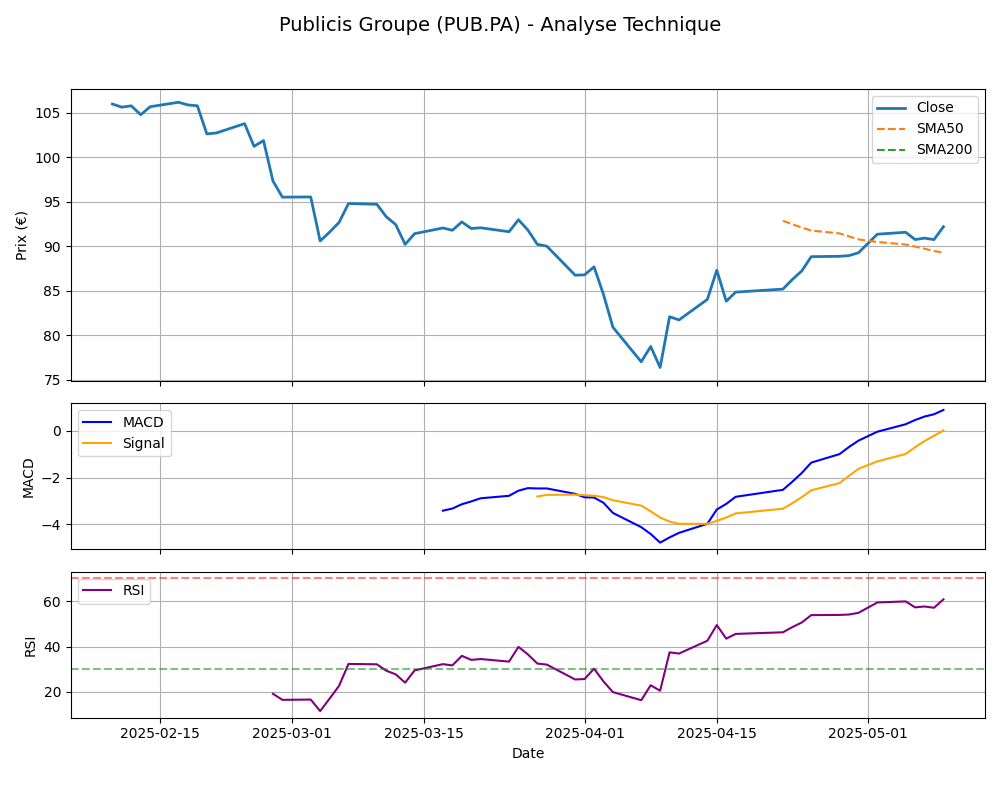Click the 'Signal' legend entry text
The width and height of the screenshot is (1000, 800).
143,443
